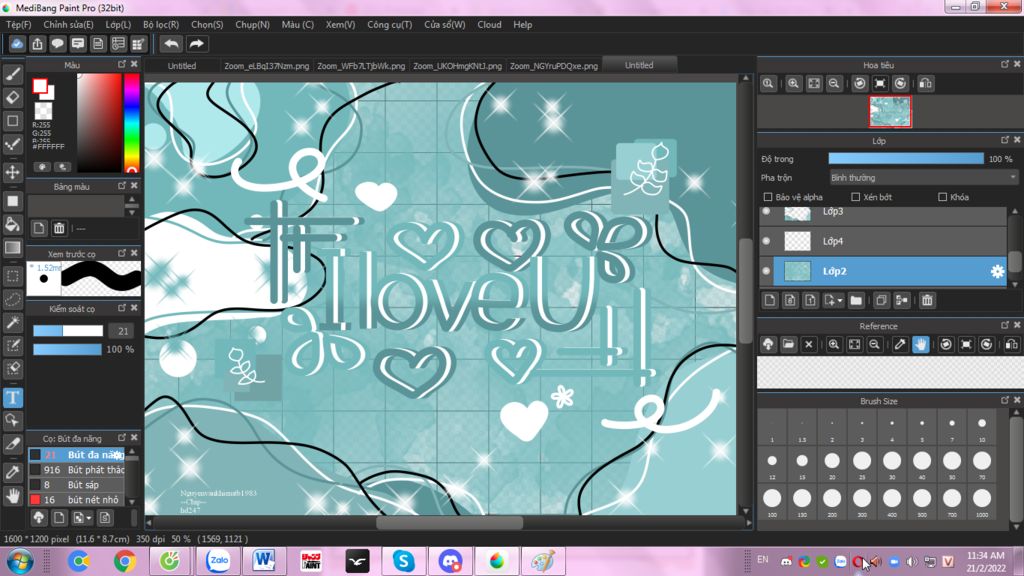The width and height of the screenshot is (1024, 576).
Task: Flip the view in Hoa tiêu navigator
Action: pyautogui.click(x=925, y=84)
